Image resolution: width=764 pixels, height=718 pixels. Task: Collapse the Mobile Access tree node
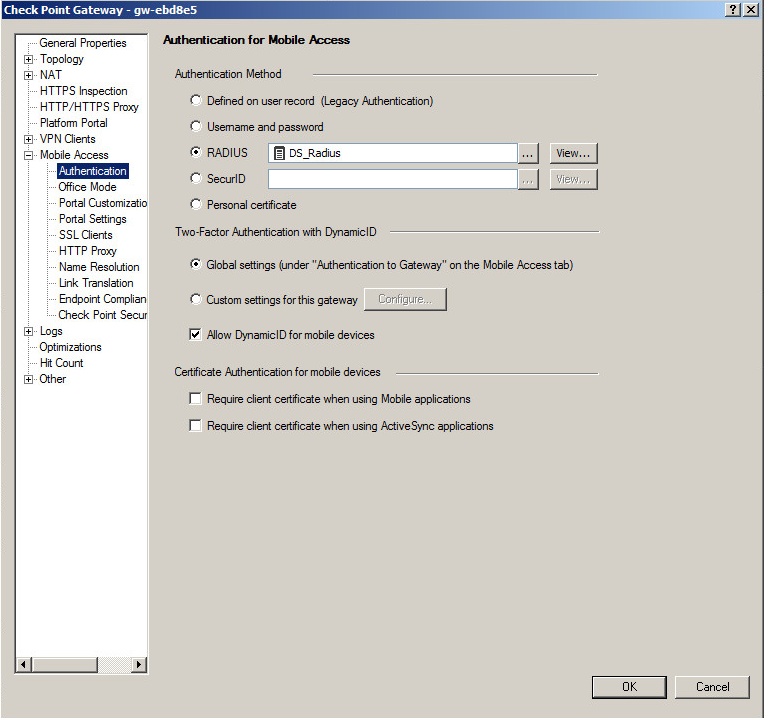28,155
